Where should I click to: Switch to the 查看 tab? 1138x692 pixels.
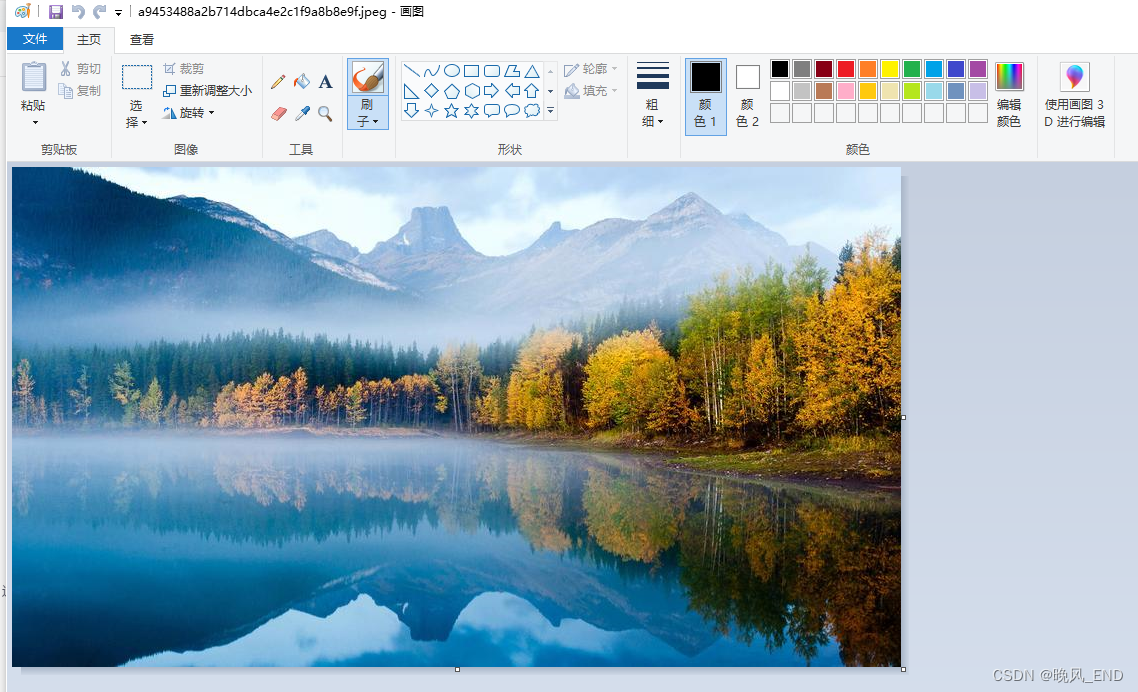click(140, 38)
